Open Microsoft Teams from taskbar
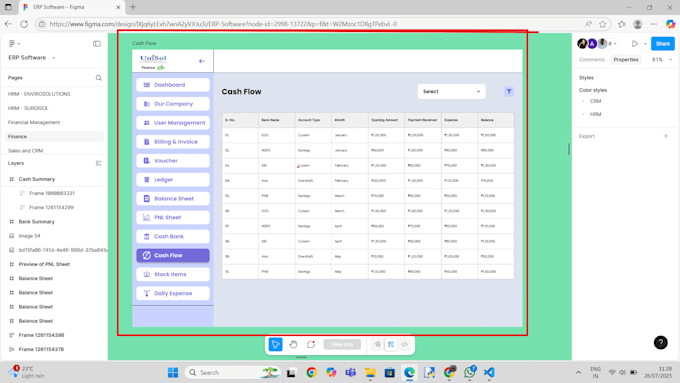680x383 pixels. click(350, 373)
